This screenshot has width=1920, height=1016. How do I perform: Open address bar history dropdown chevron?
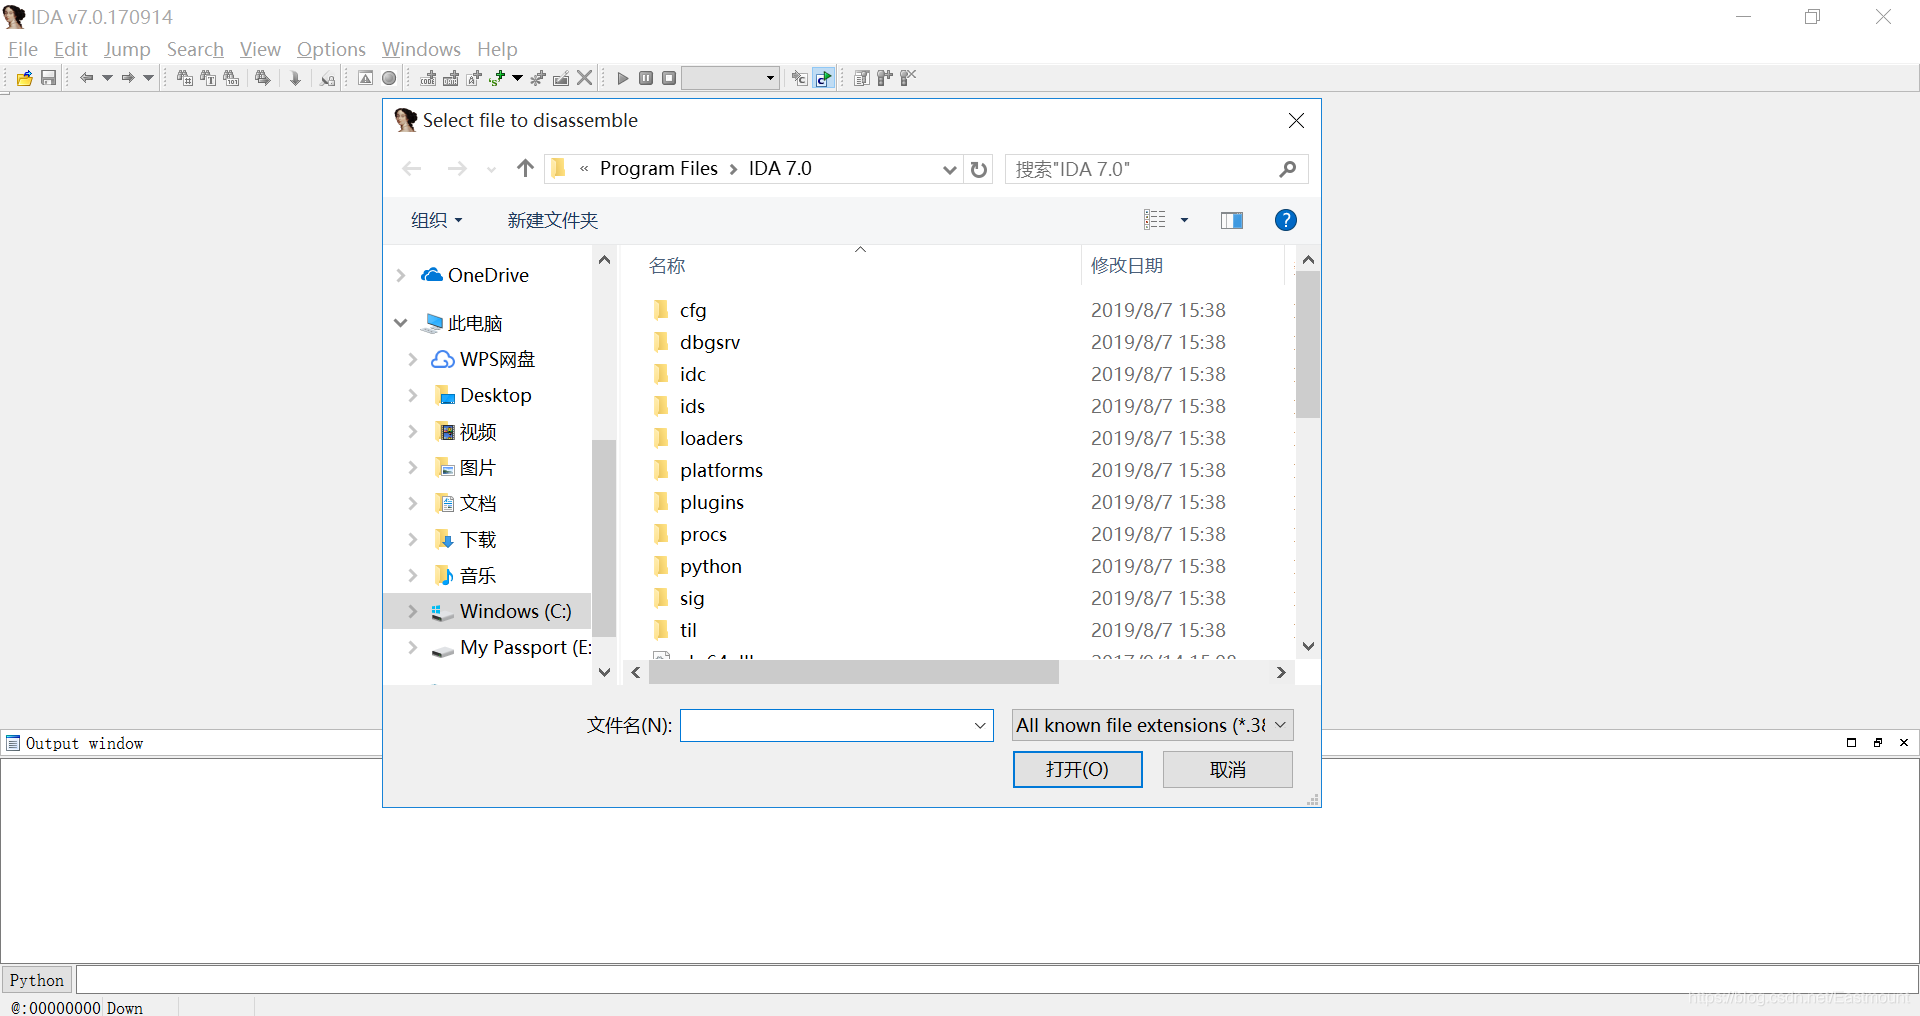pyautogui.click(x=949, y=169)
